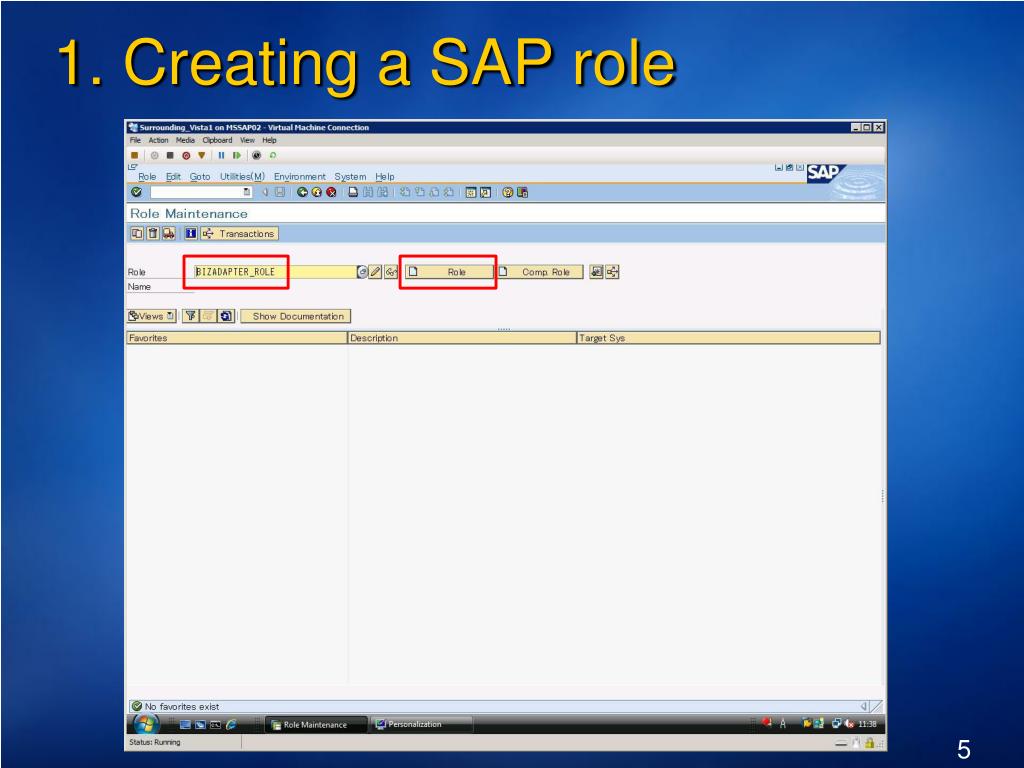Screen dimensions: 1024x768
Task: Click the Create Shortcut icon
Action: point(485,192)
